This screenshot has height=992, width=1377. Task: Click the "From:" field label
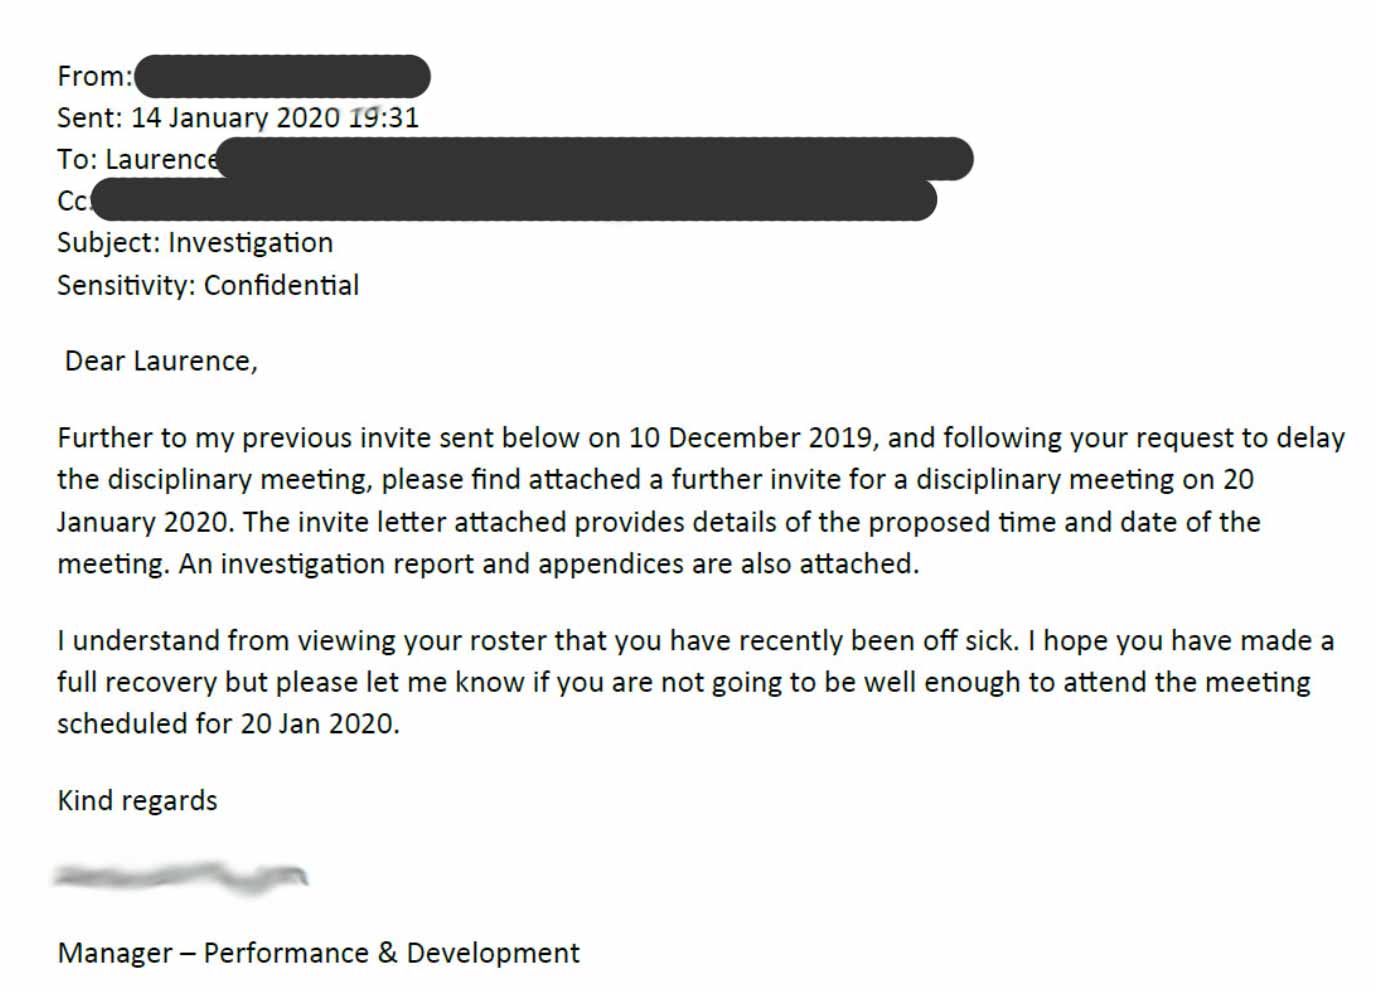[94, 77]
